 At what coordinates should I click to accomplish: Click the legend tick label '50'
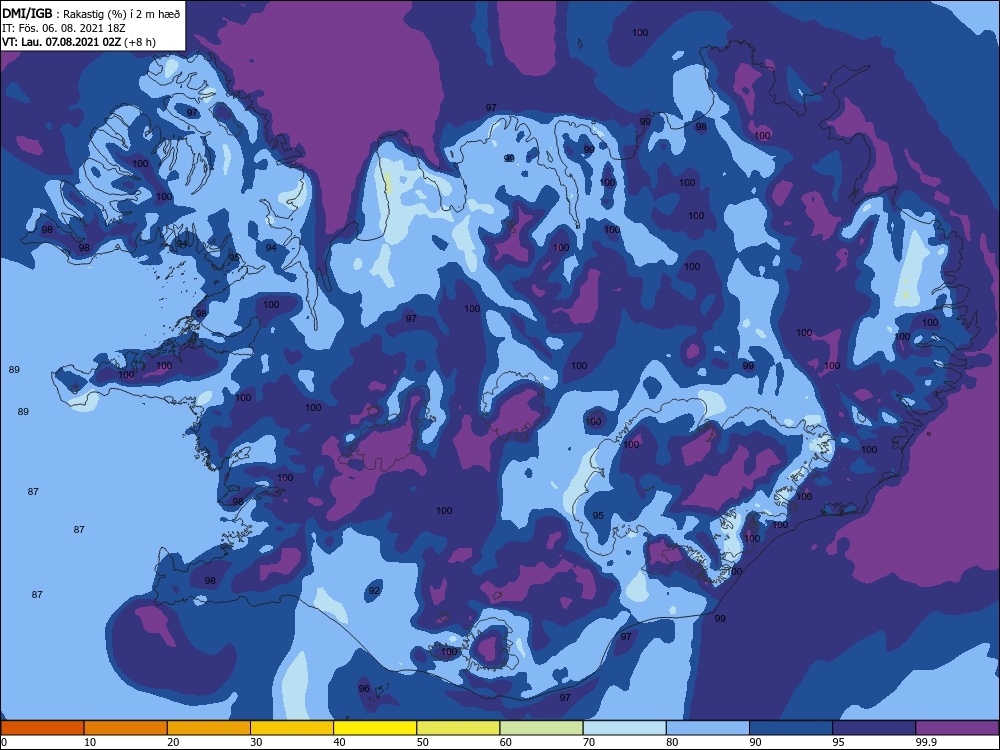(x=423, y=742)
